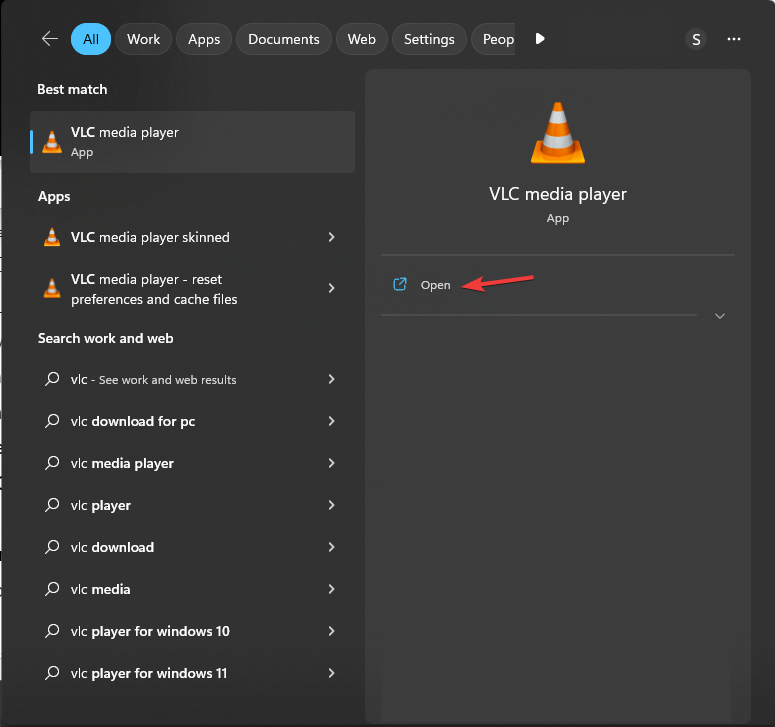Select 'vlc download' suggestion
The image size is (775, 727).
192,547
